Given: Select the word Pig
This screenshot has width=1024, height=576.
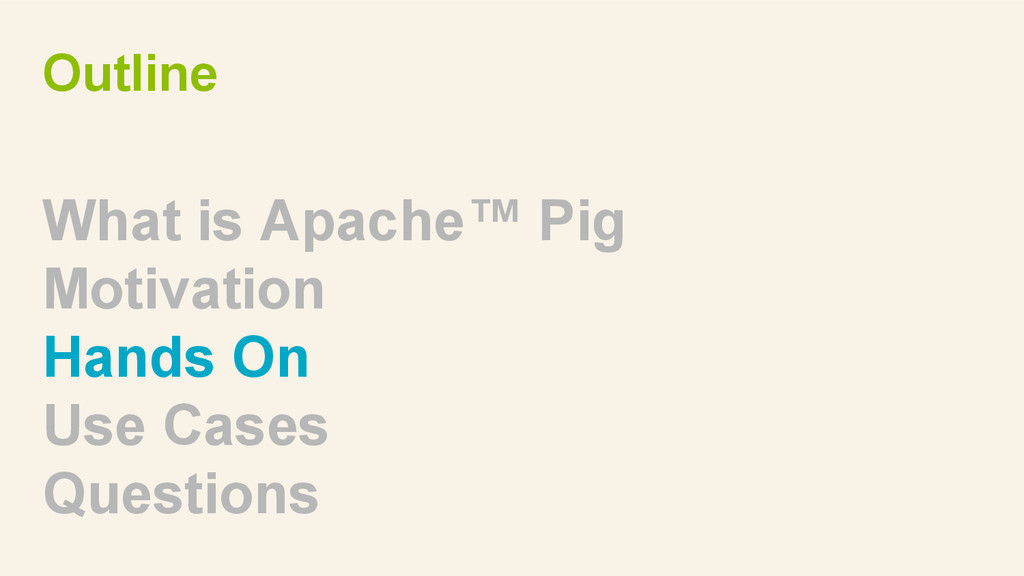Looking at the screenshot, I should [x=583, y=225].
